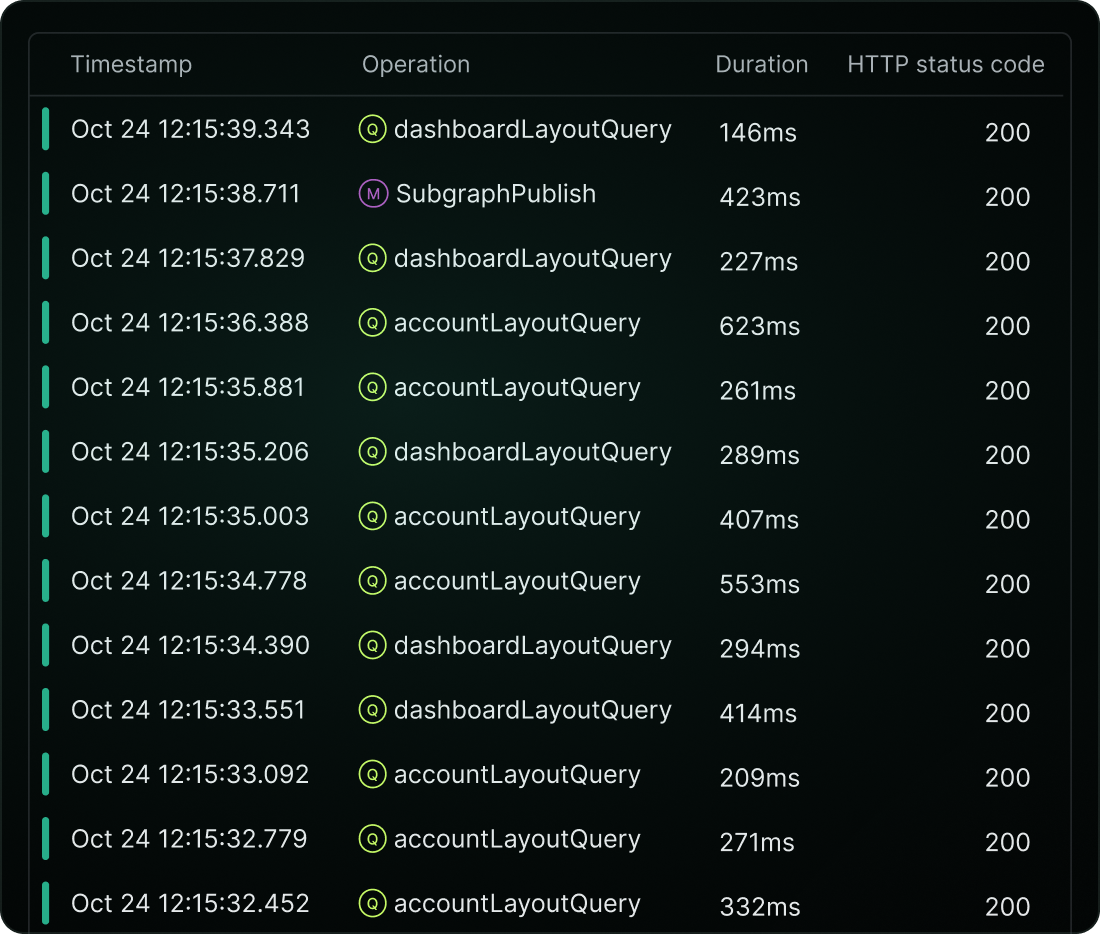Open accountLayoutQuery in the 261ms row
The height and width of the screenshot is (934, 1100).
[517, 388]
